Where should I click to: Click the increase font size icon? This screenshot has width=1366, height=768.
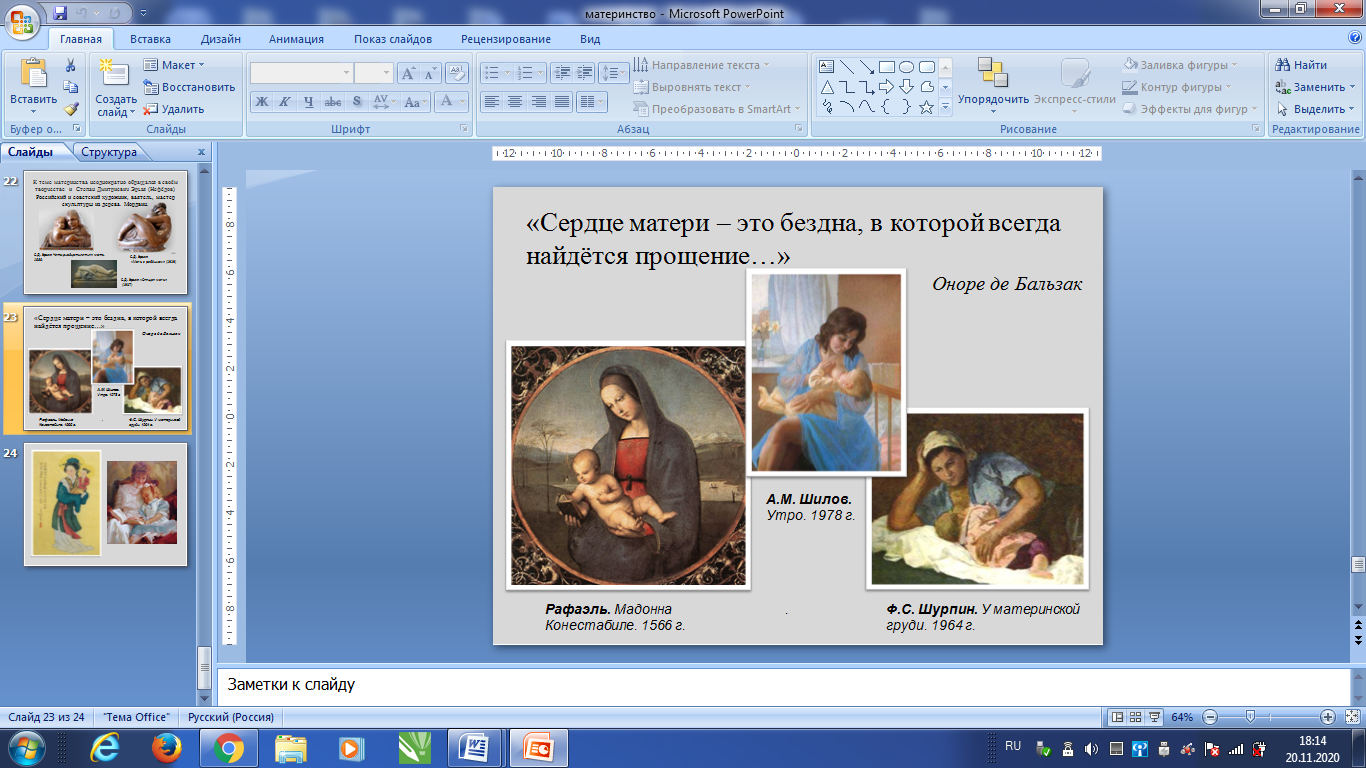click(x=408, y=73)
